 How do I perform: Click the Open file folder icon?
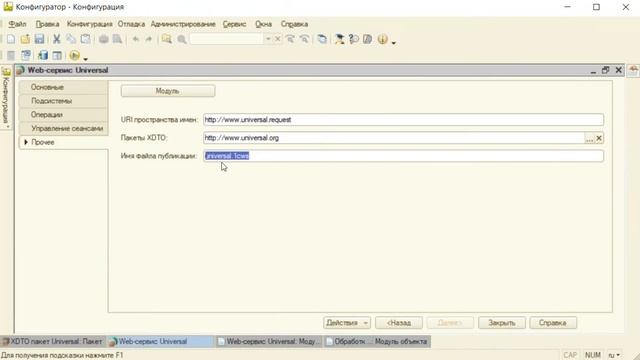25,39
